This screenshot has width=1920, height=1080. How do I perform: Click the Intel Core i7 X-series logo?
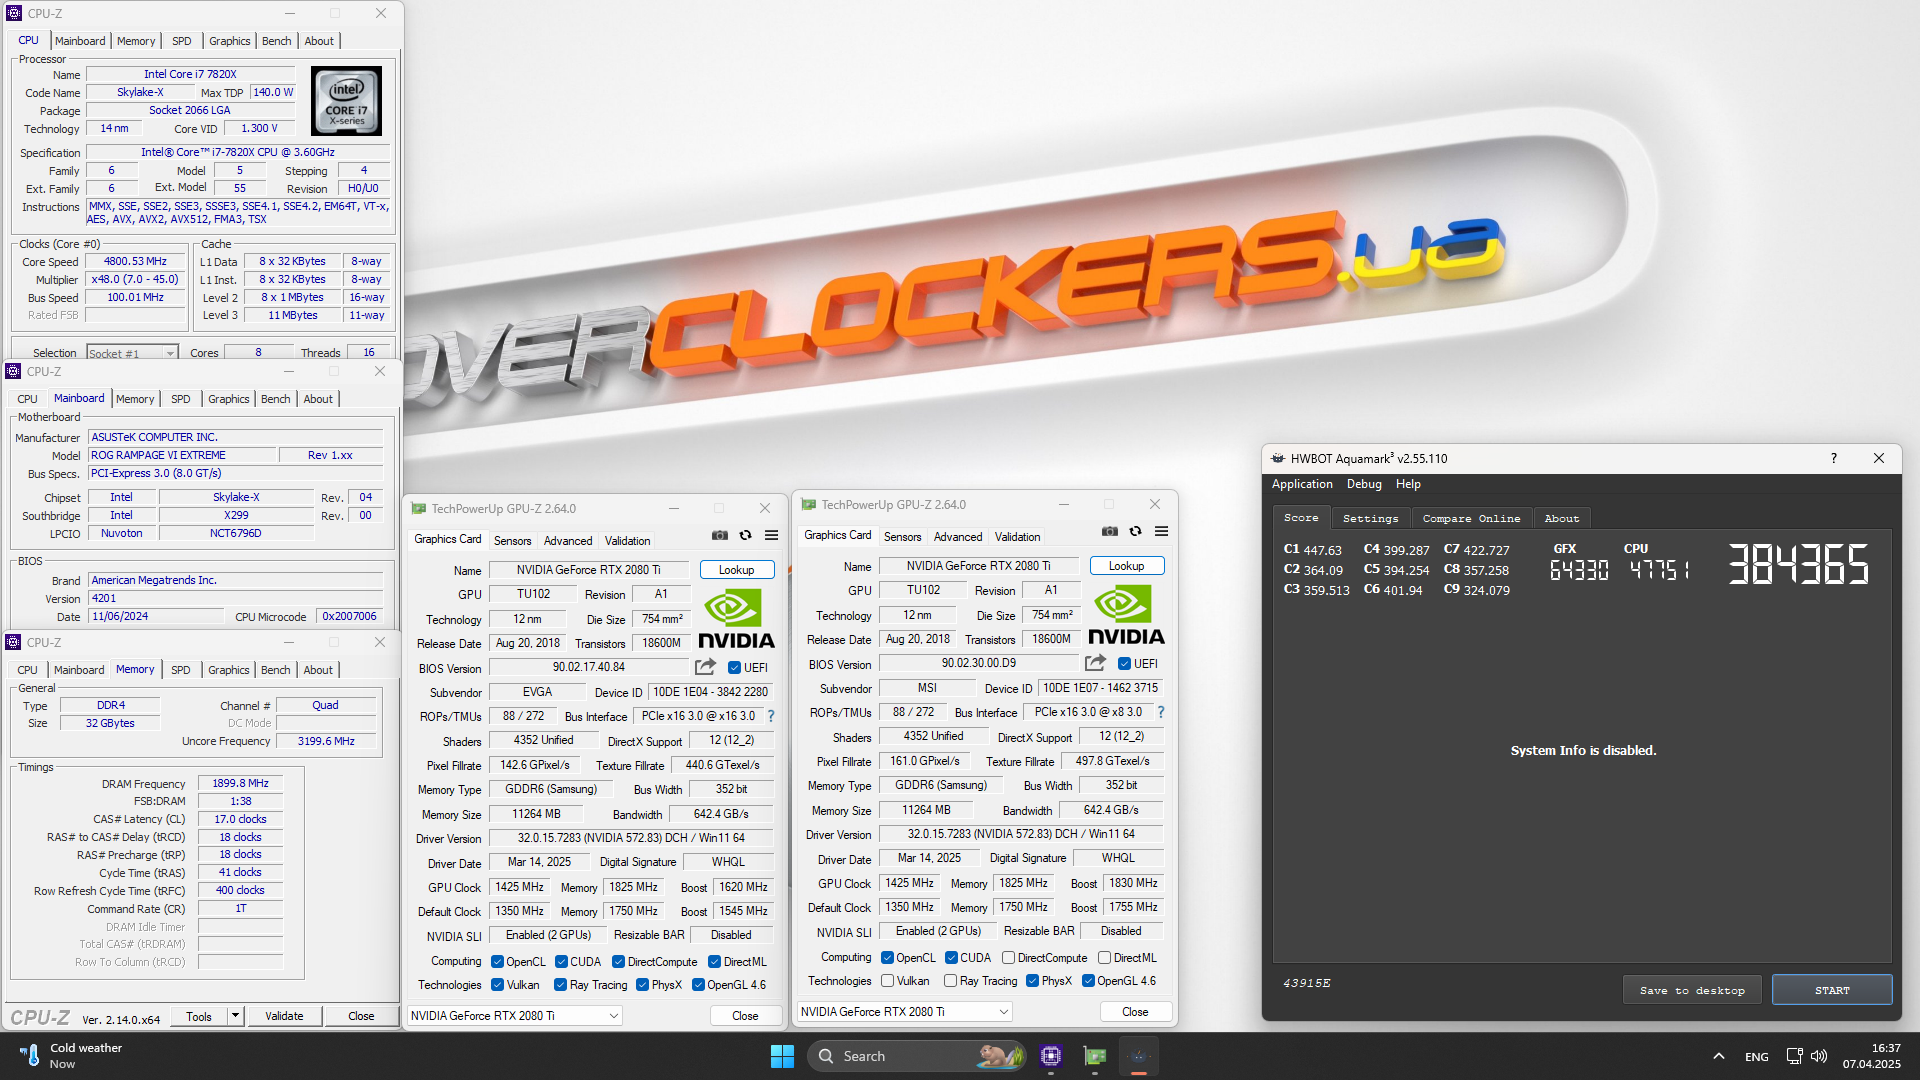[x=346, y=102]
